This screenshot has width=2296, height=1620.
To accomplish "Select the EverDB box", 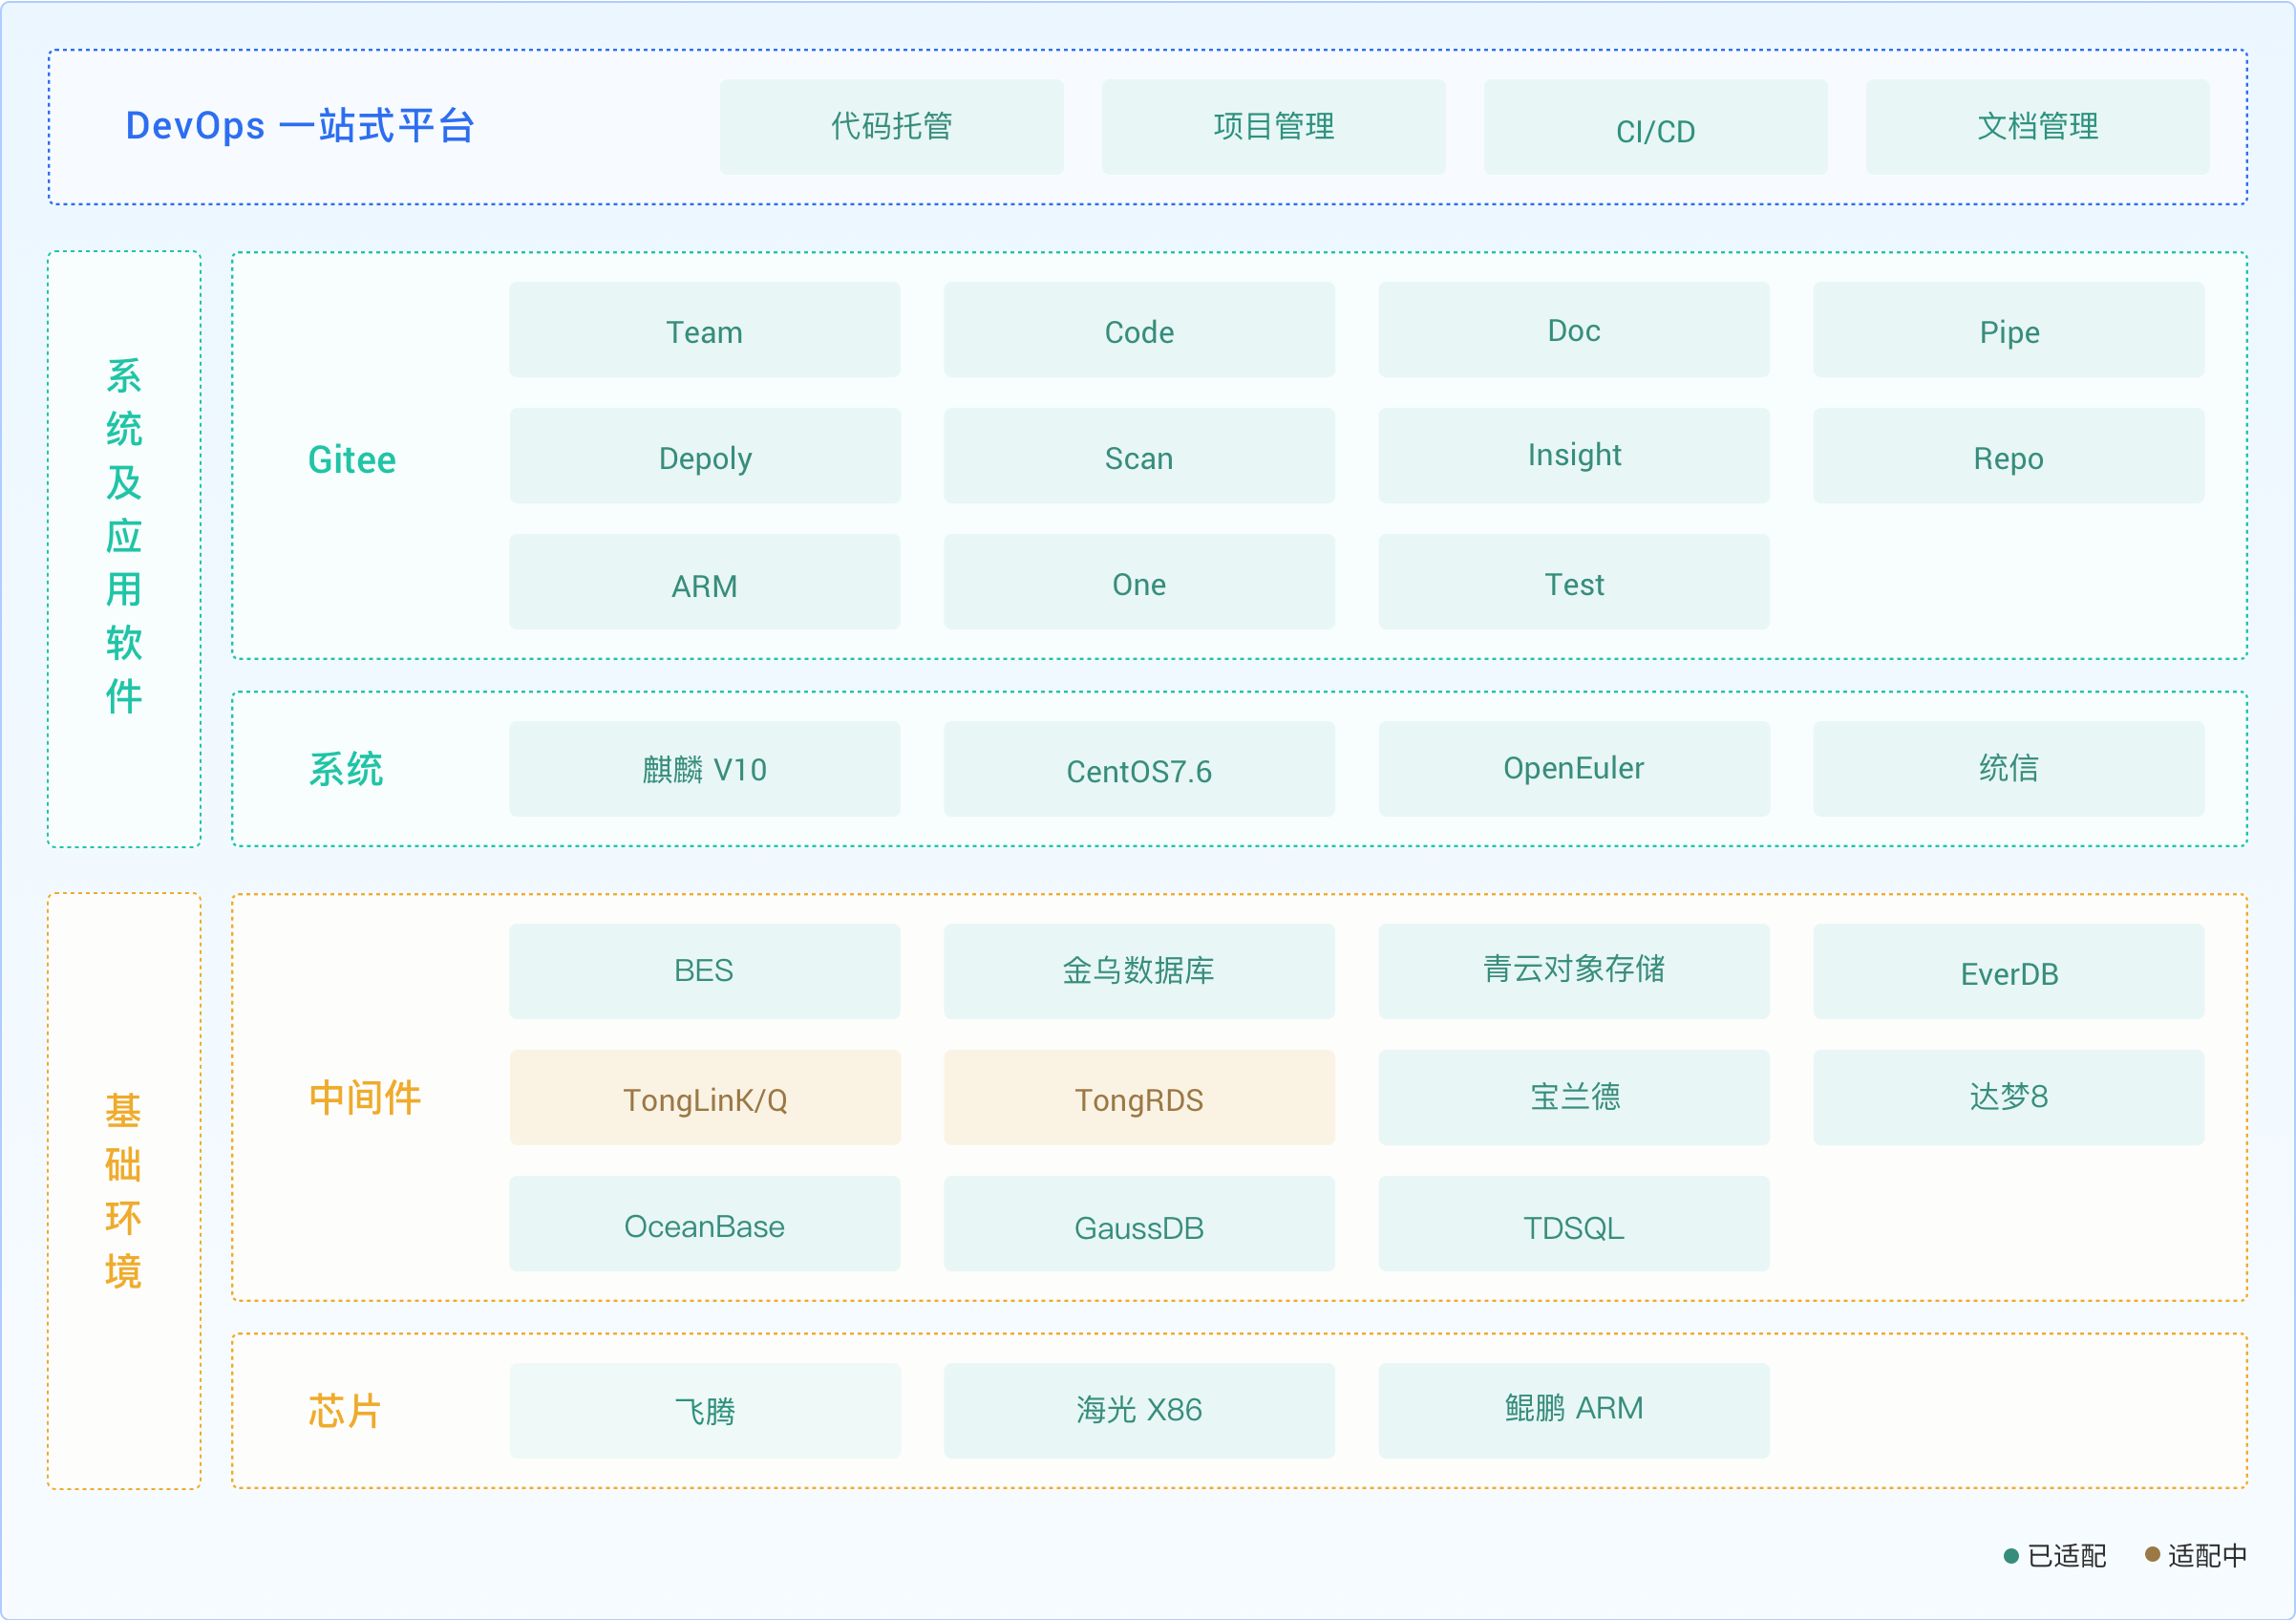I will (2008, 972).
